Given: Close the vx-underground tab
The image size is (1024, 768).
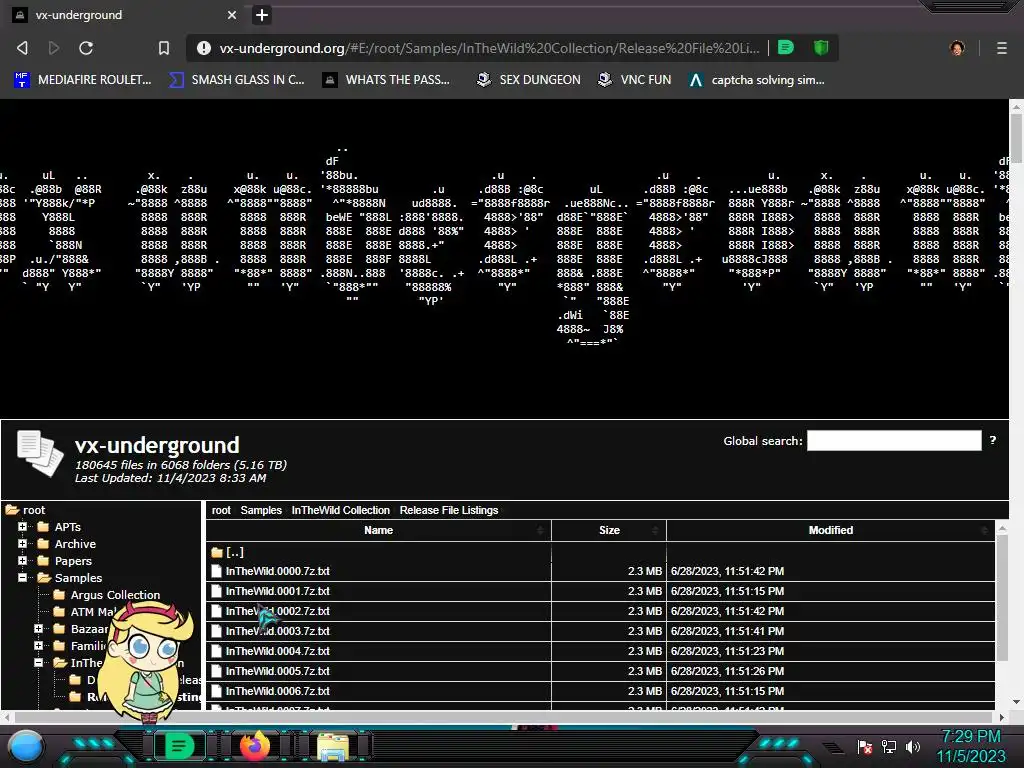Looking at the screenshot, I should (x=232, y=15).
